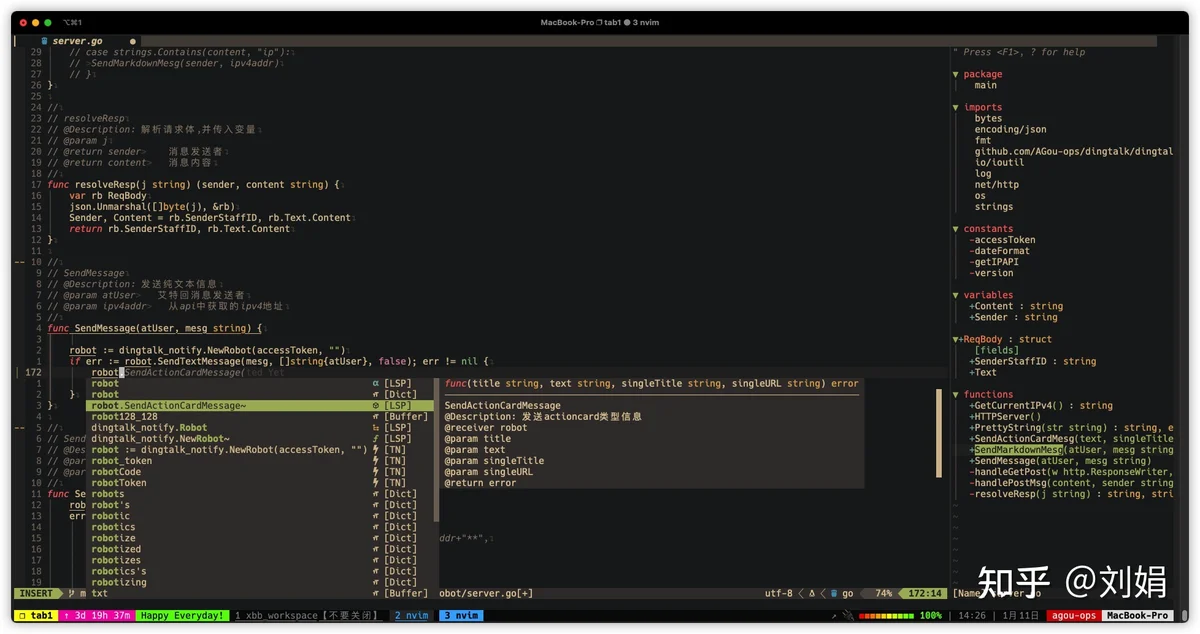Click the Go filetype icon in the statusline
The image size is (1200, 634).
pos(832,593)
